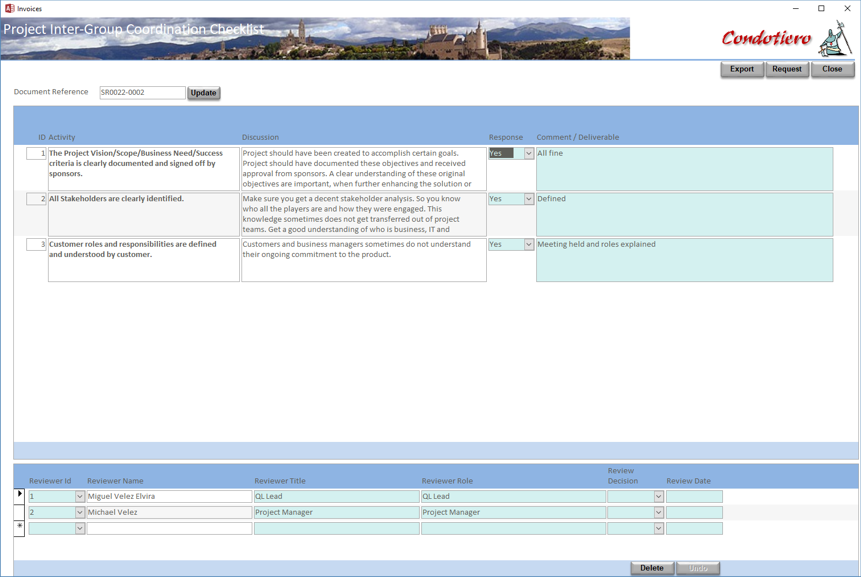Screen dimensions: 861x577
Task: Select the new record asterisk row selector
Action: [19, 528]
